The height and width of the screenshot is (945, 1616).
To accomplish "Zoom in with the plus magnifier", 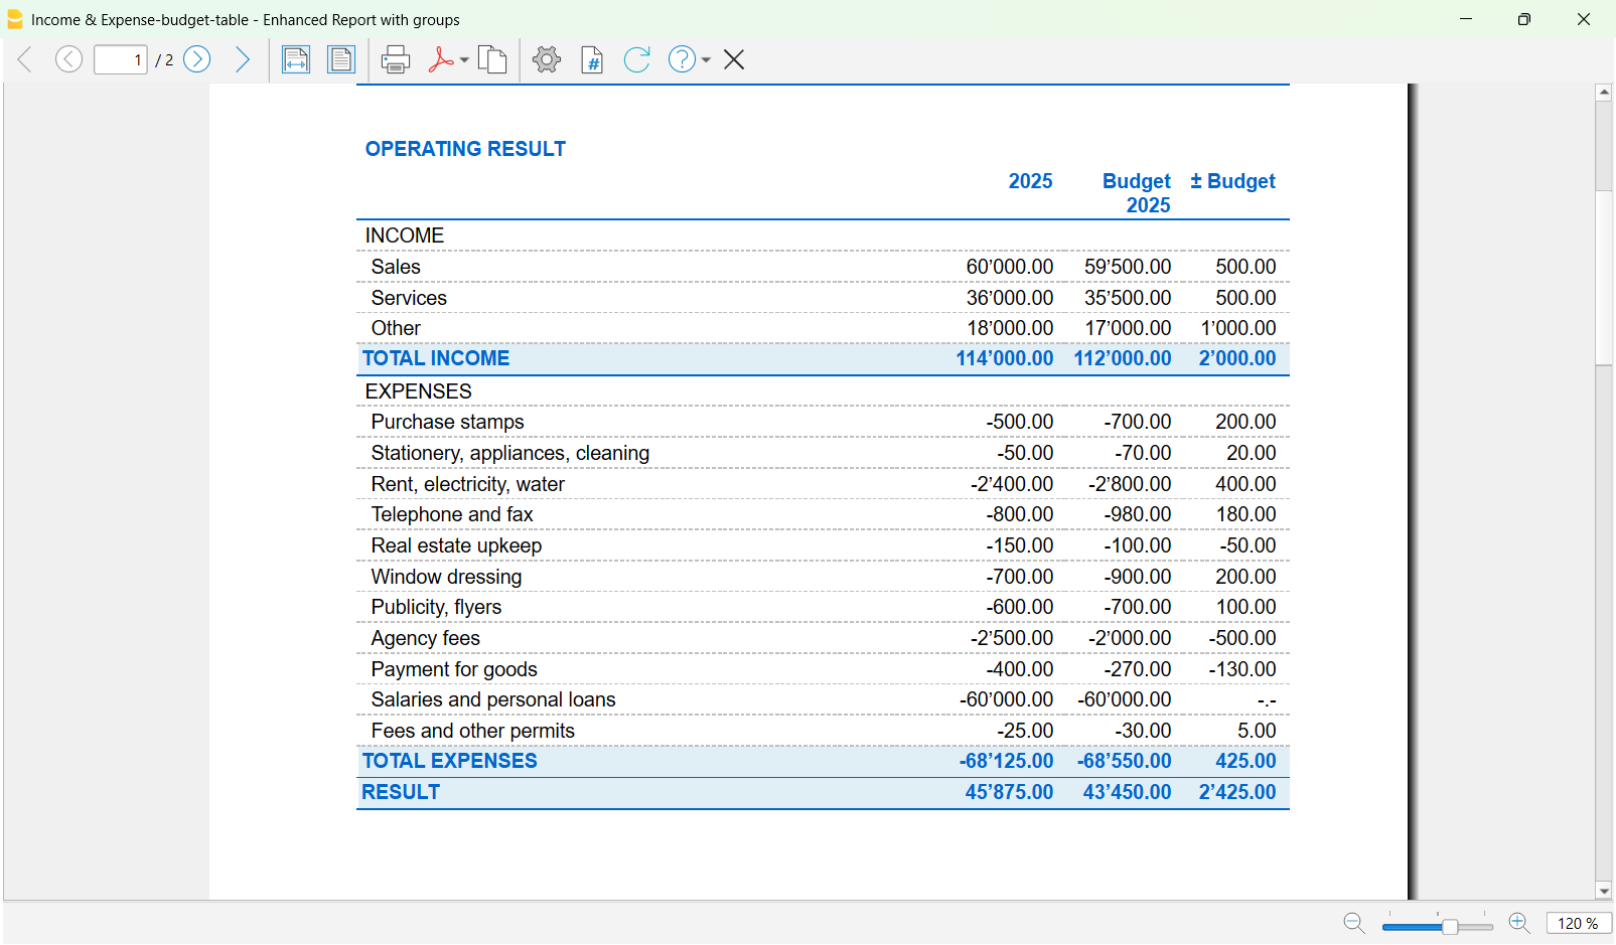I will coord(1519,923).
